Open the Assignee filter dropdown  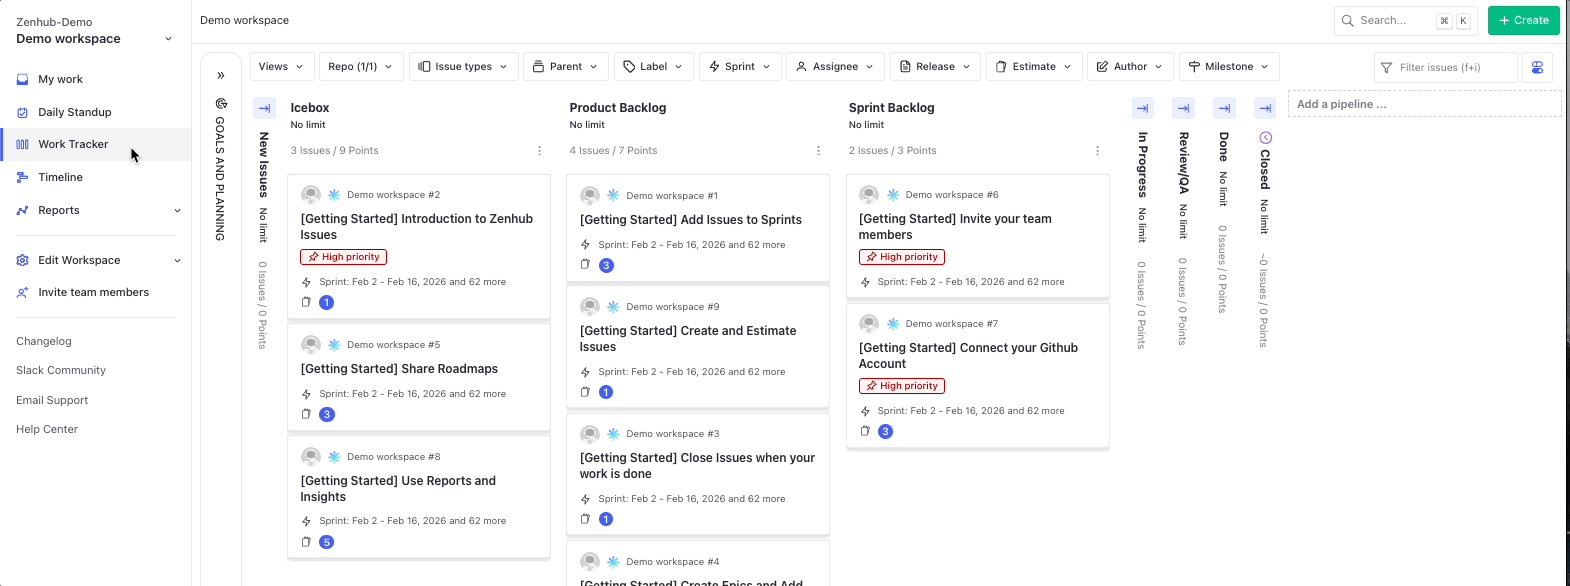[x=835, y=67]
